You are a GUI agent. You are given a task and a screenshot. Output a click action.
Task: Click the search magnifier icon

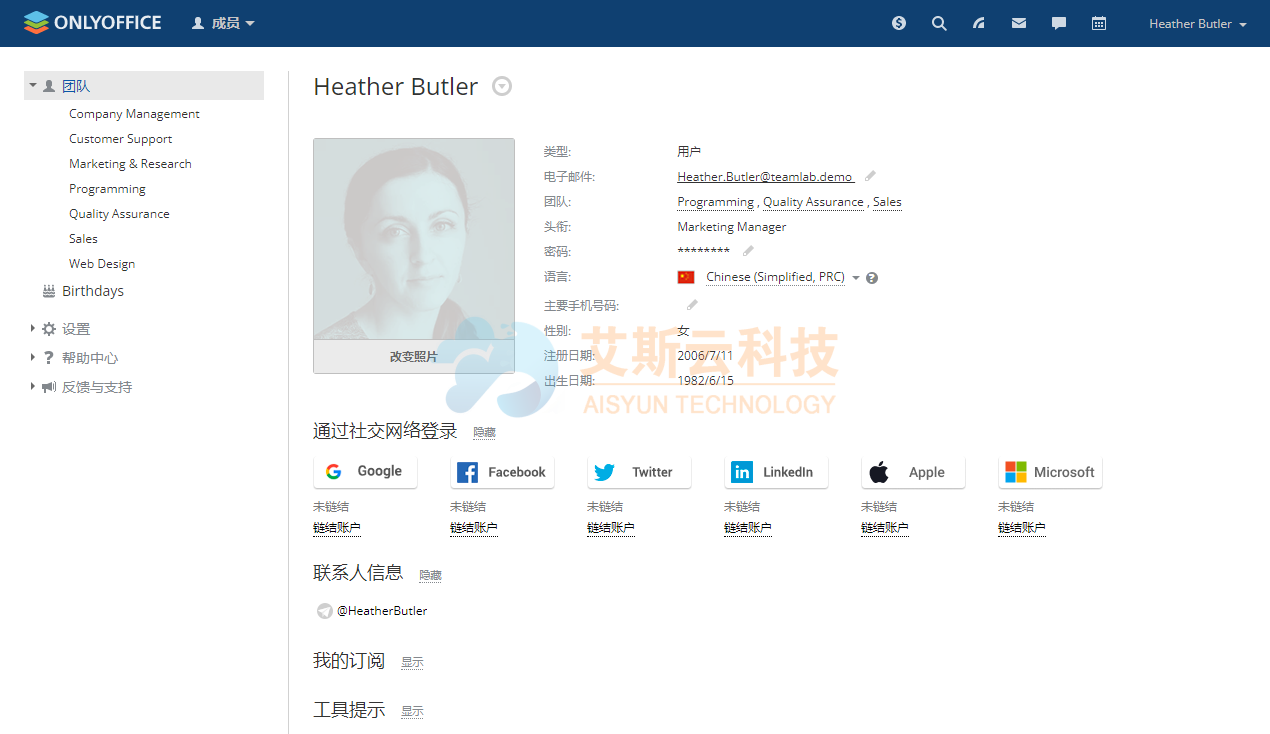(x=939, y=23)
